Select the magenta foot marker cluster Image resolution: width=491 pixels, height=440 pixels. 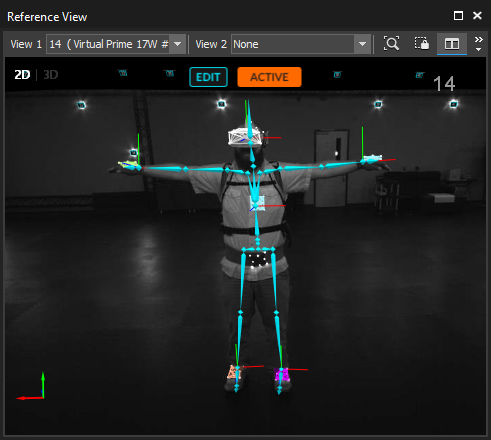pos(282,375)
